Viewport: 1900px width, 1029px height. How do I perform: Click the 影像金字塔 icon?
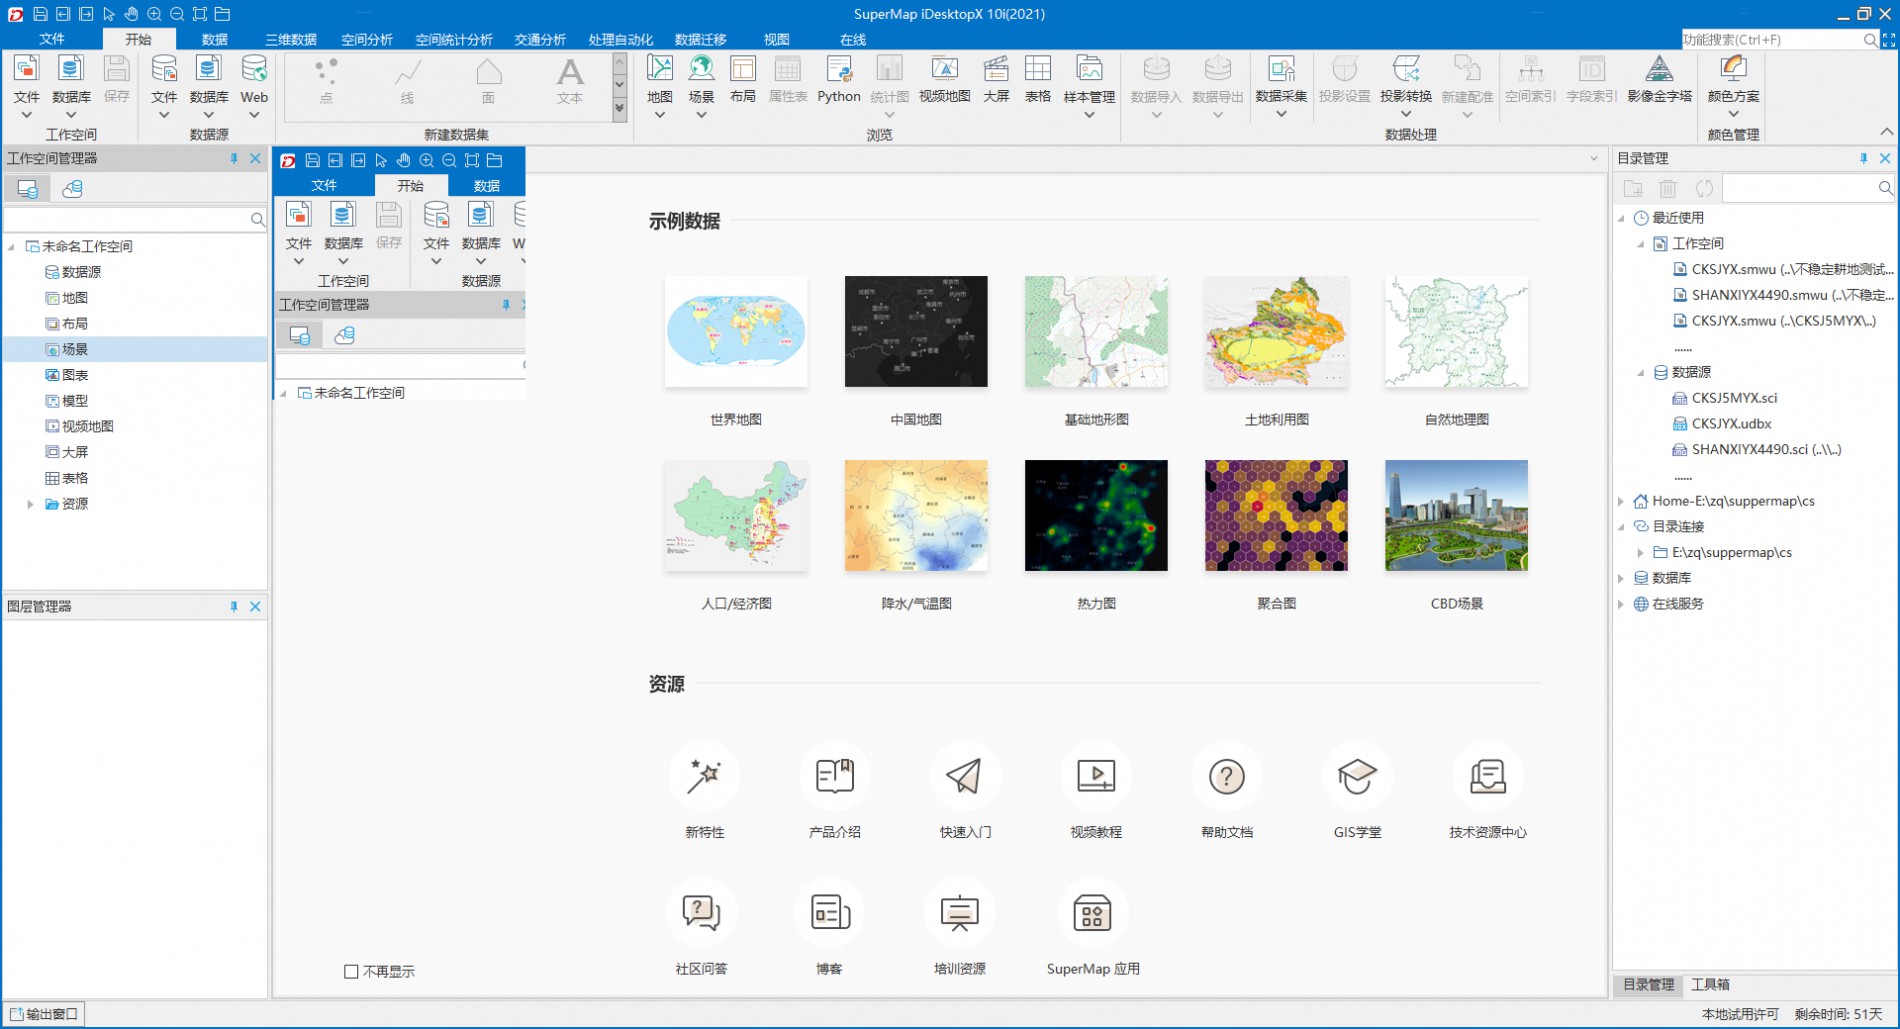tap(1659, 79)
